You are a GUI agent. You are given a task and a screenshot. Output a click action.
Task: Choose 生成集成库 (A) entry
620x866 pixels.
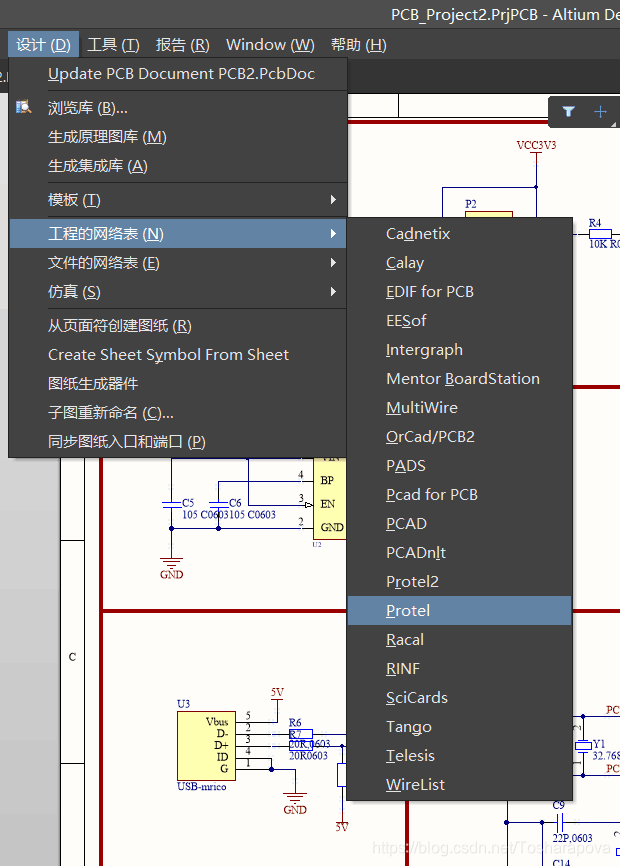(x=178, y=166)
